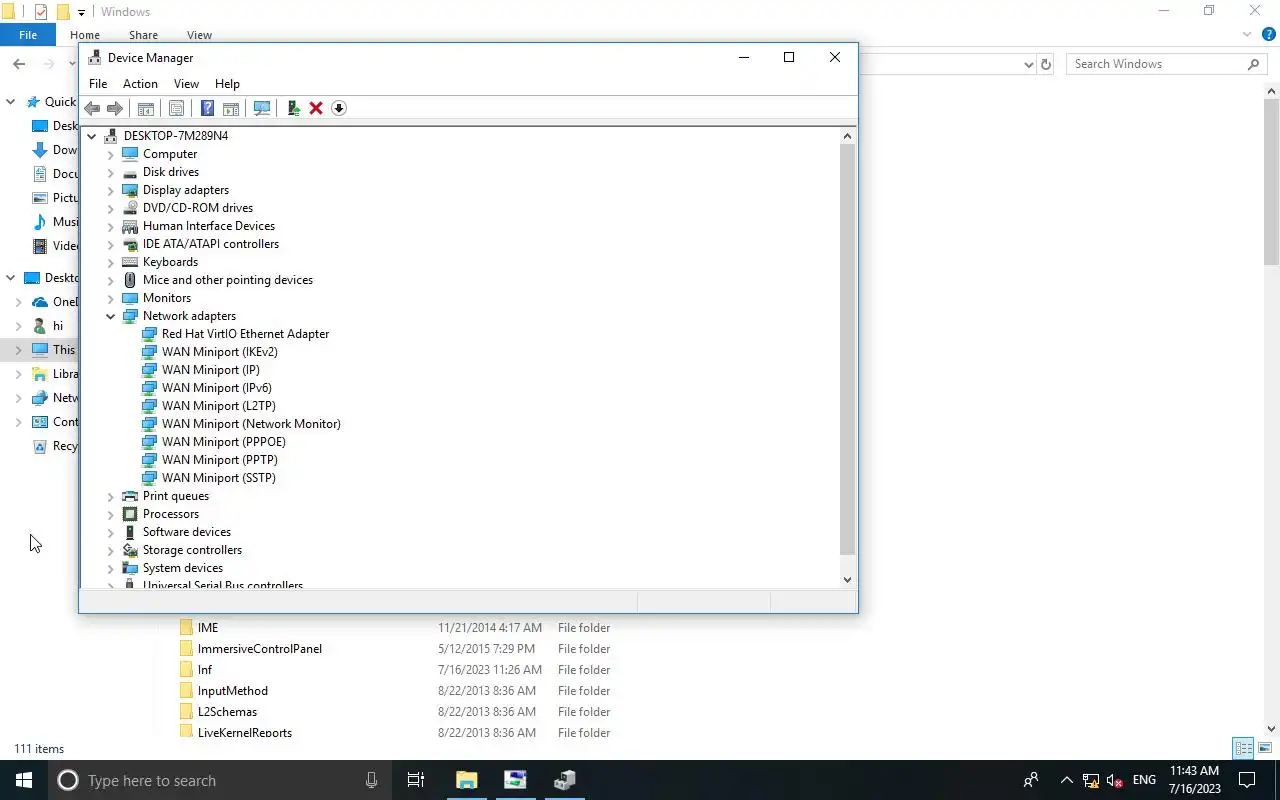Select the Monitors category label

(x=167, y=298)
